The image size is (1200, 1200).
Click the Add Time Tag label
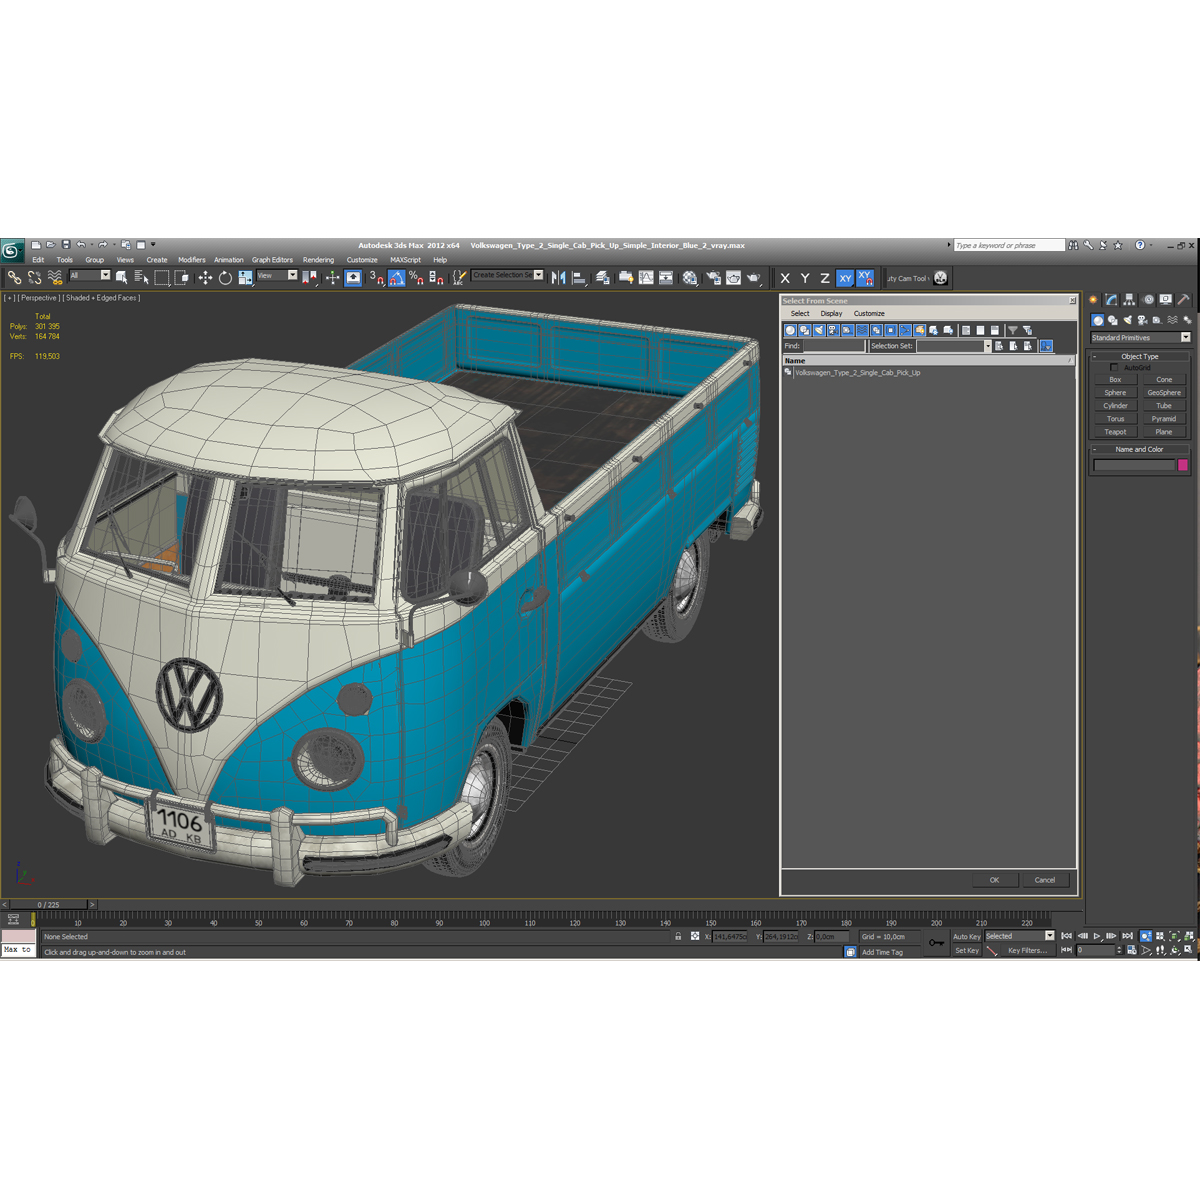(x=882, y=952)
